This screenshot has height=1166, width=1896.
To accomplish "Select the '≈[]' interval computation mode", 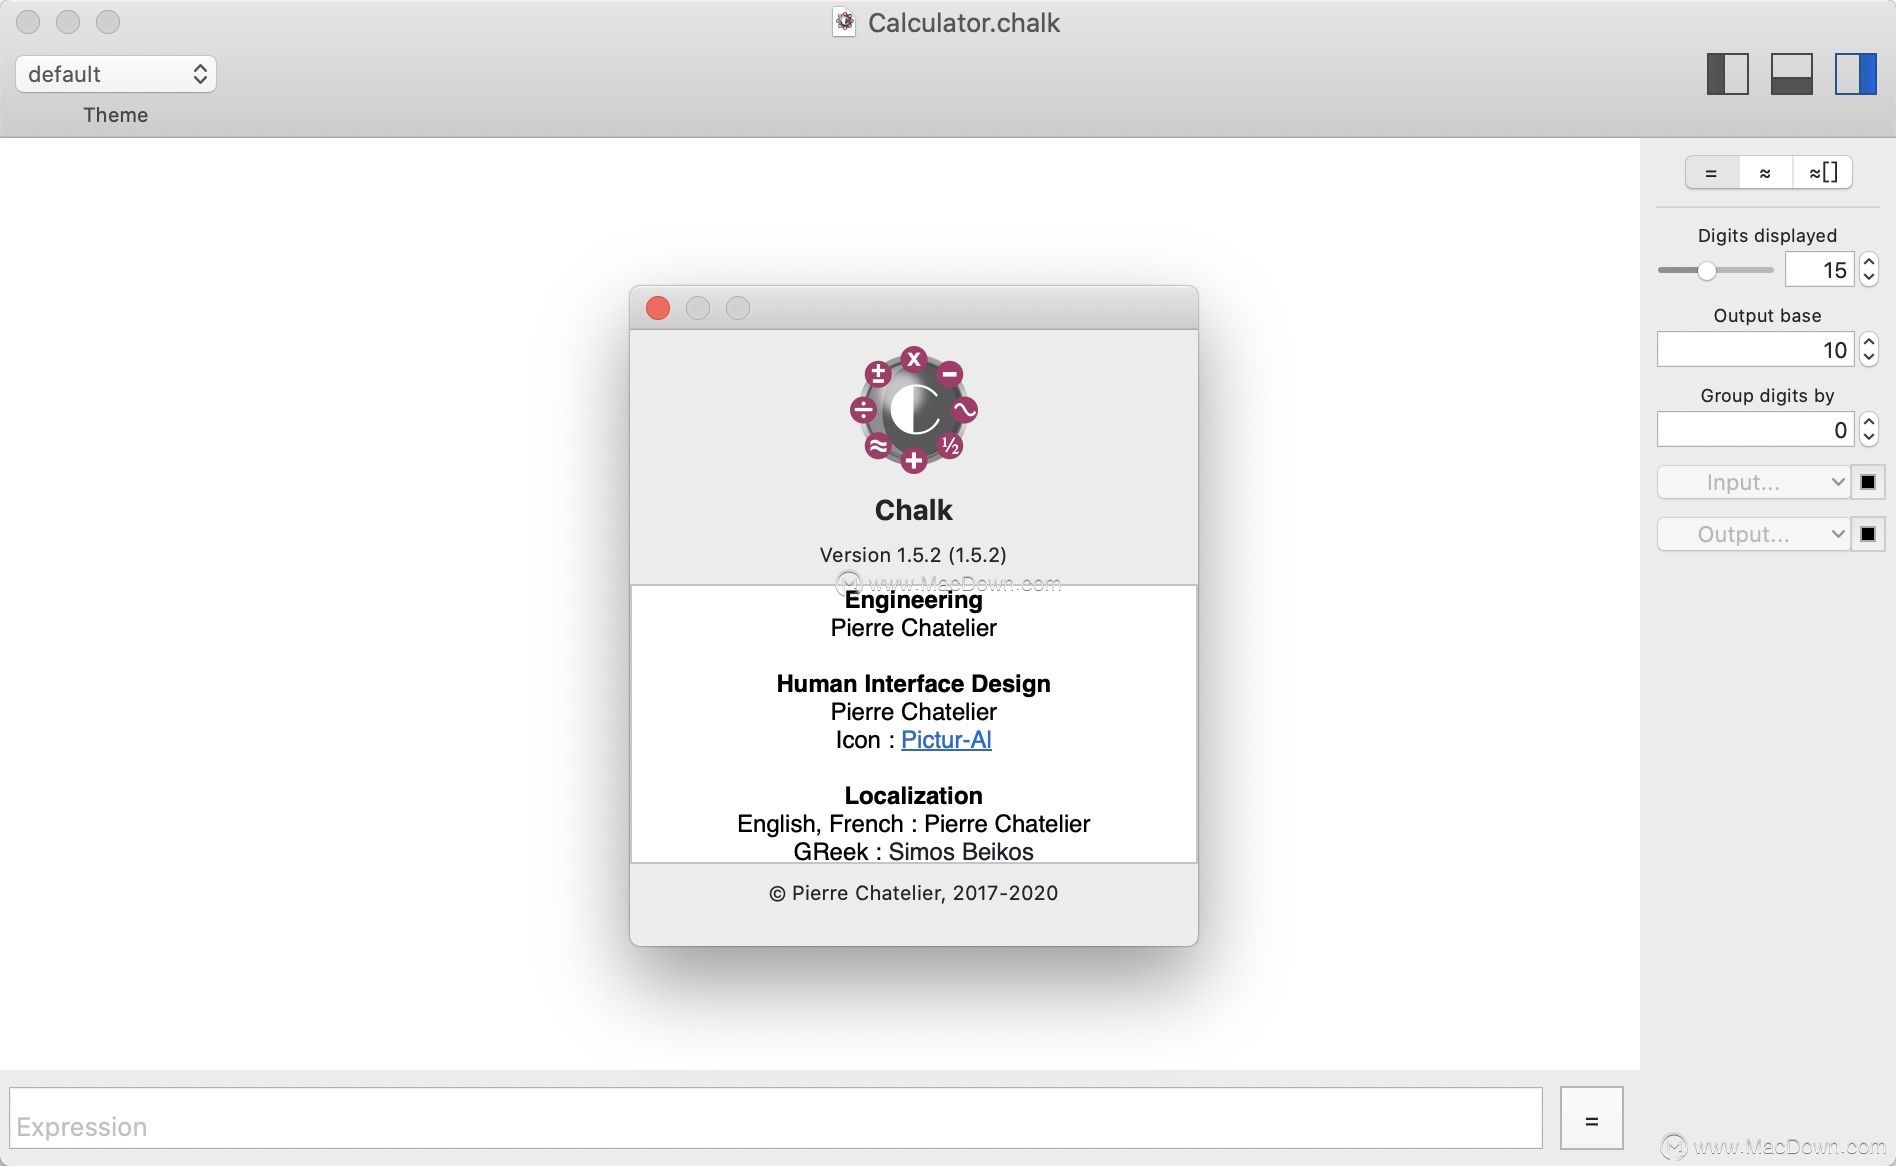I will [1823, 173].
